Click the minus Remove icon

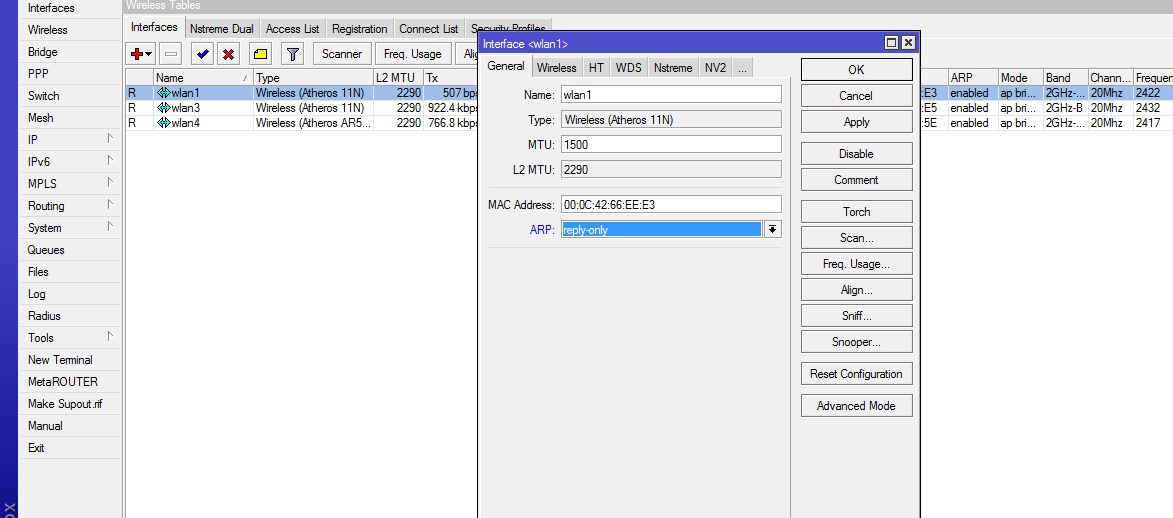[x=171, y=54]
